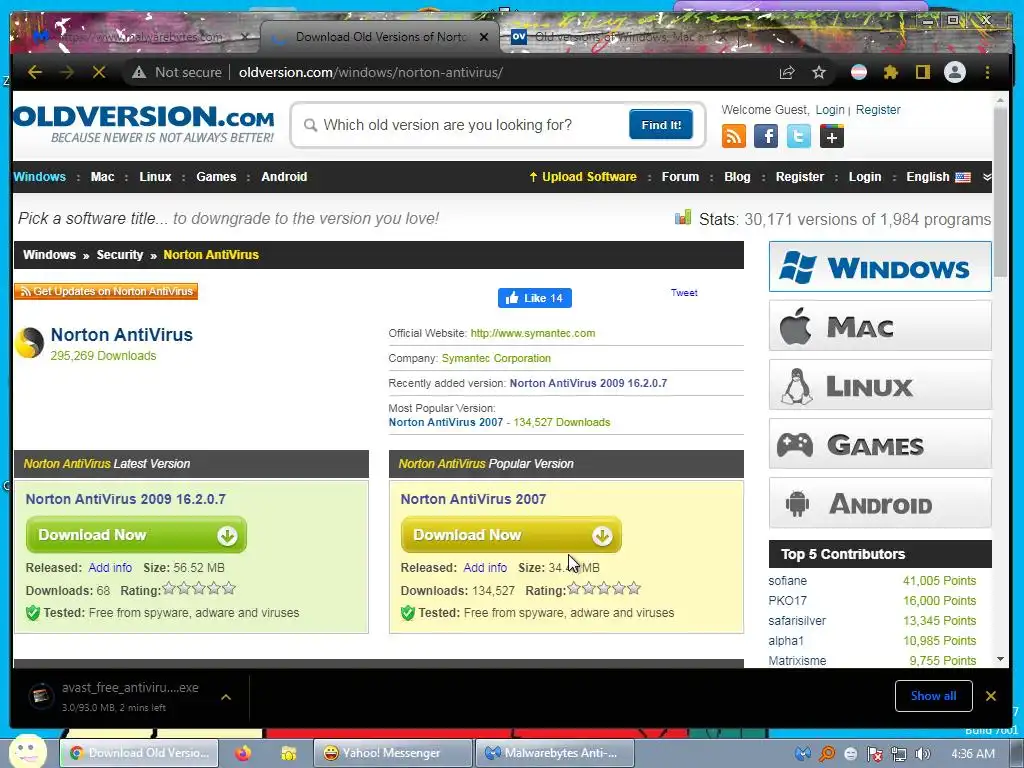1024x768 pixels.
Task: Click the plus share icon in the header
Action: [x=831, y=136]
